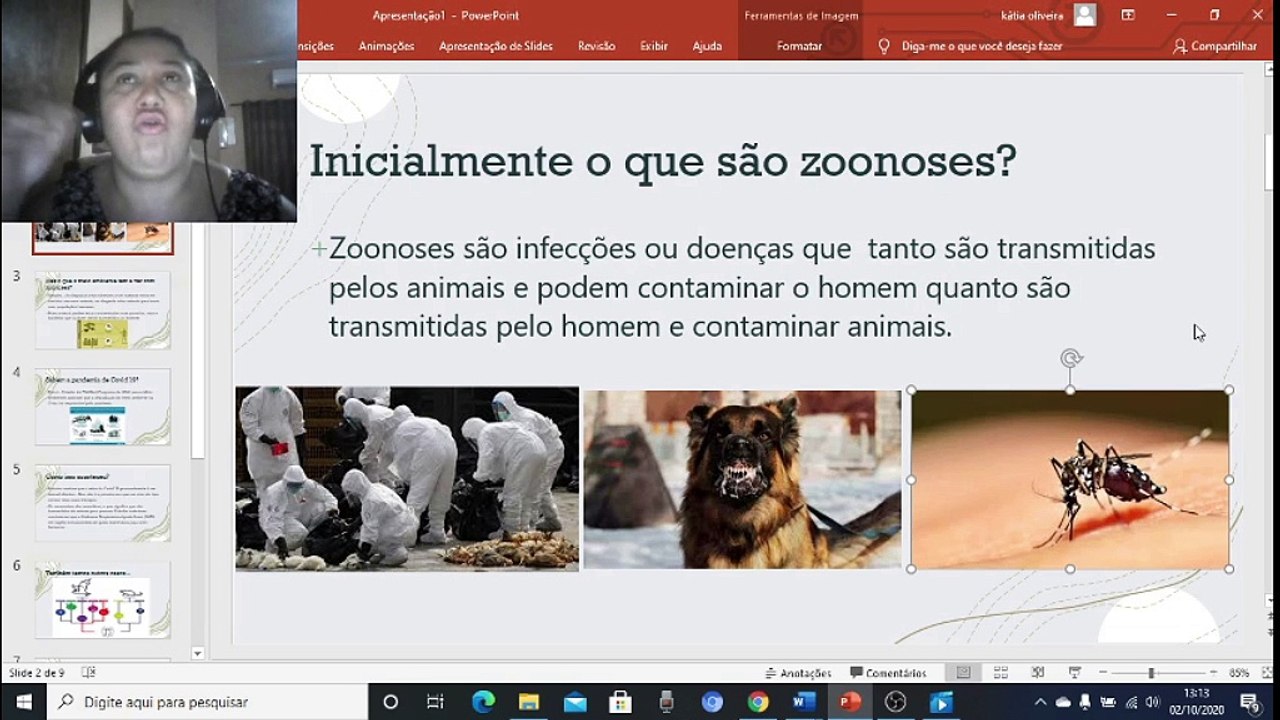1280x720 pixels.
Task: Click the zoom in plus button
Action: tap(1213, 673)
